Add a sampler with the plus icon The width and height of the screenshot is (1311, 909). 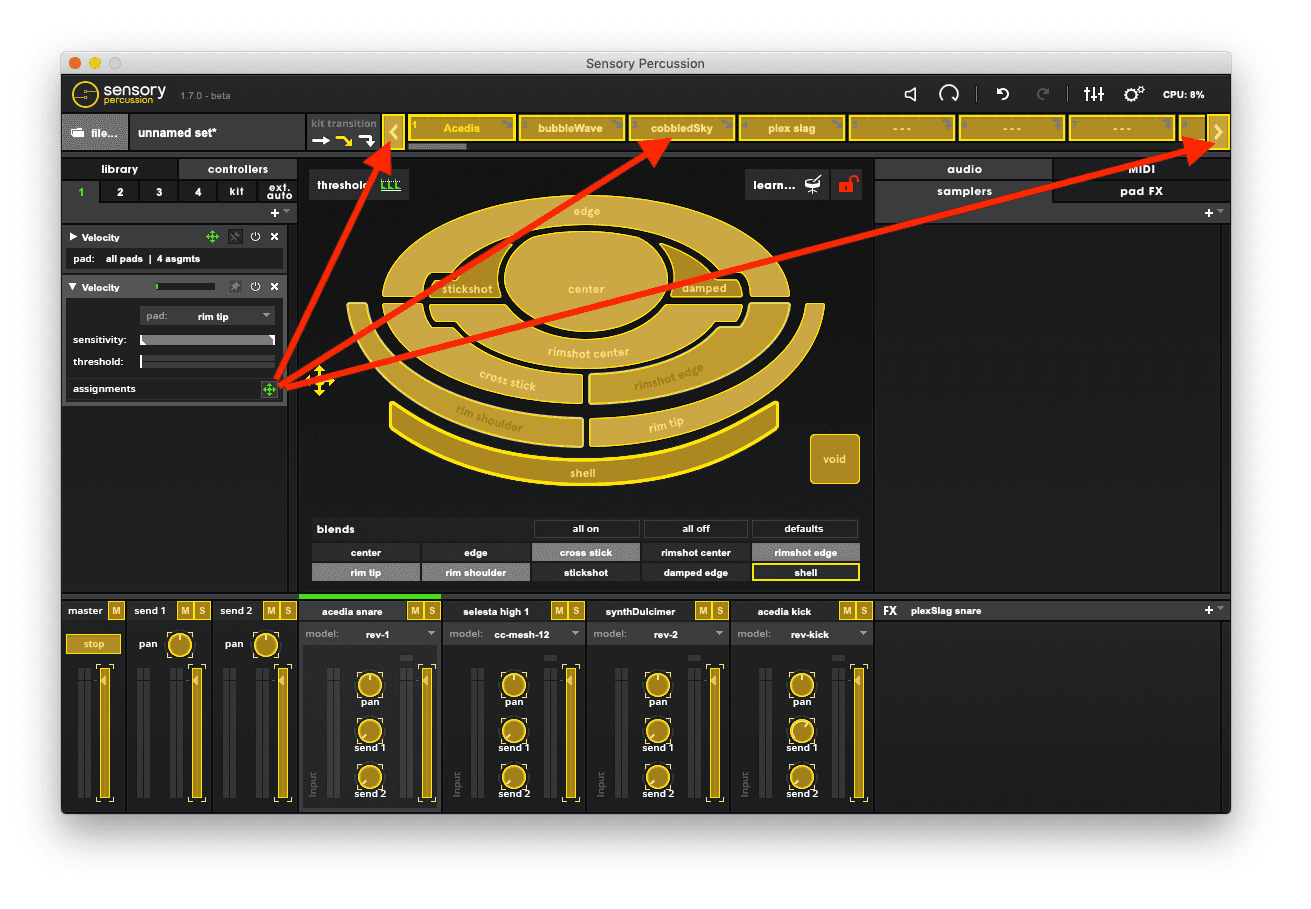[1209, 213]
